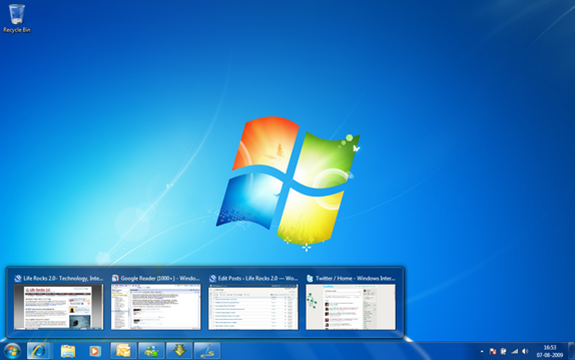Screen dimensions: 575x360
Task: Open the Outlook mail taskbar icon
Action: (x=124, y=351)
